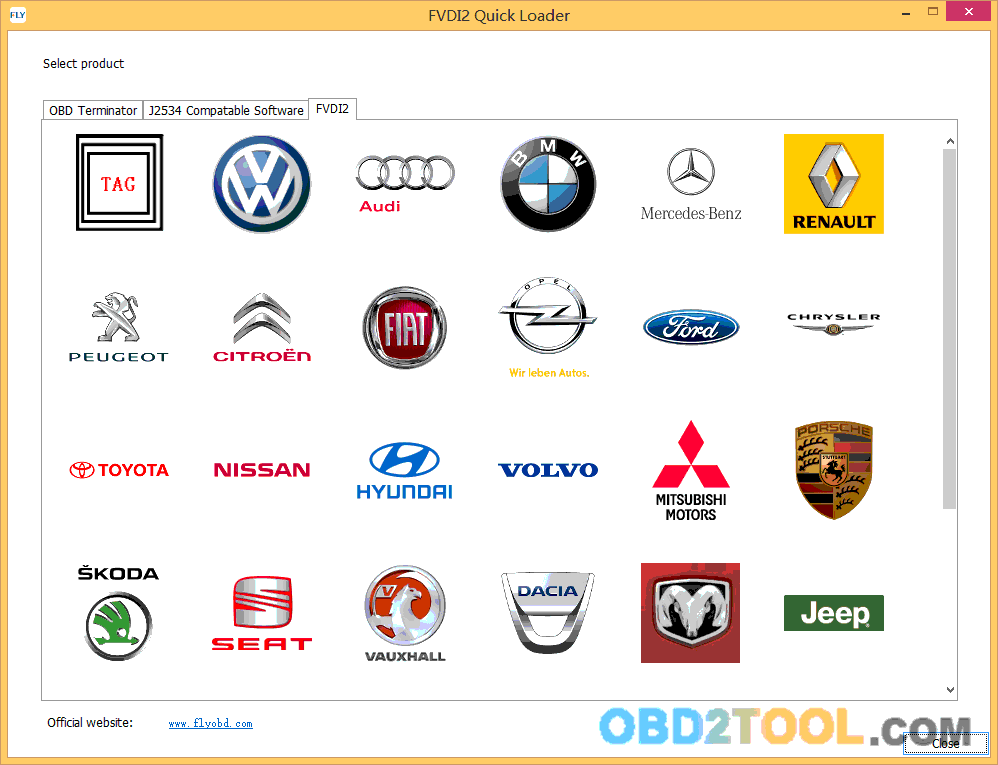Select the Renault logo
This screenshot has height=765, width=998.
point(834,184)
